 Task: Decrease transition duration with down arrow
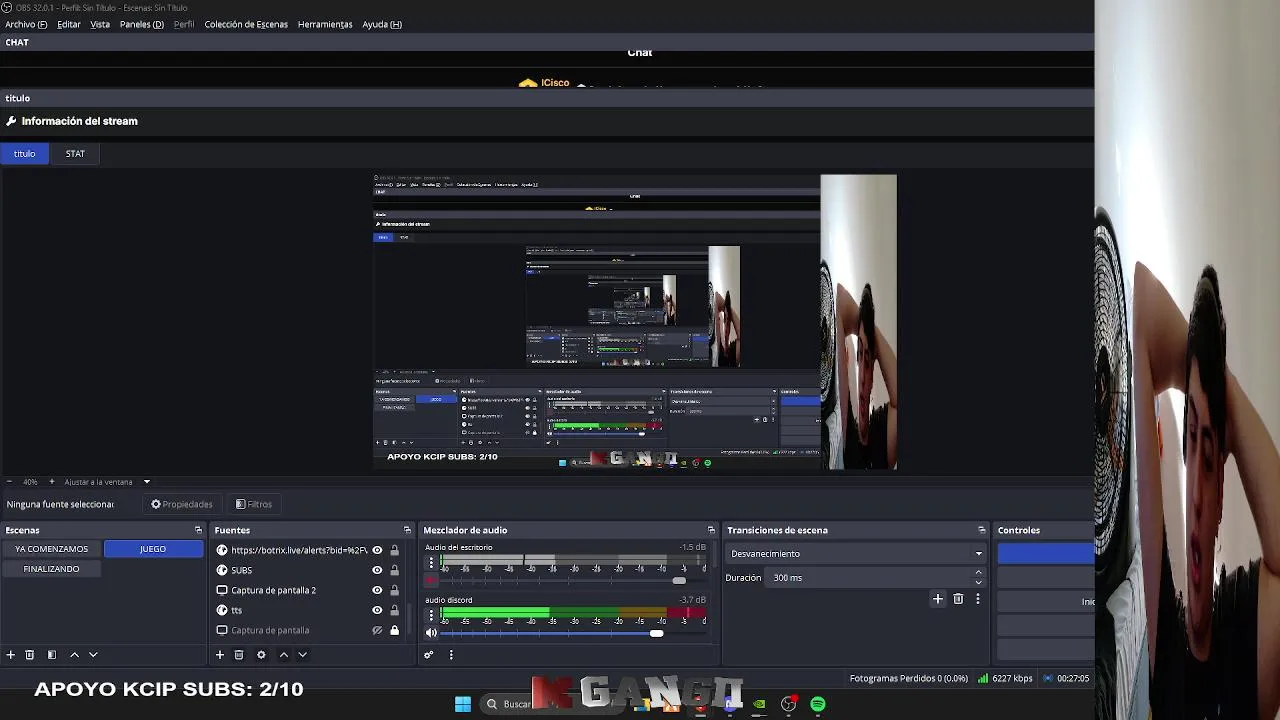coord(978,582)
